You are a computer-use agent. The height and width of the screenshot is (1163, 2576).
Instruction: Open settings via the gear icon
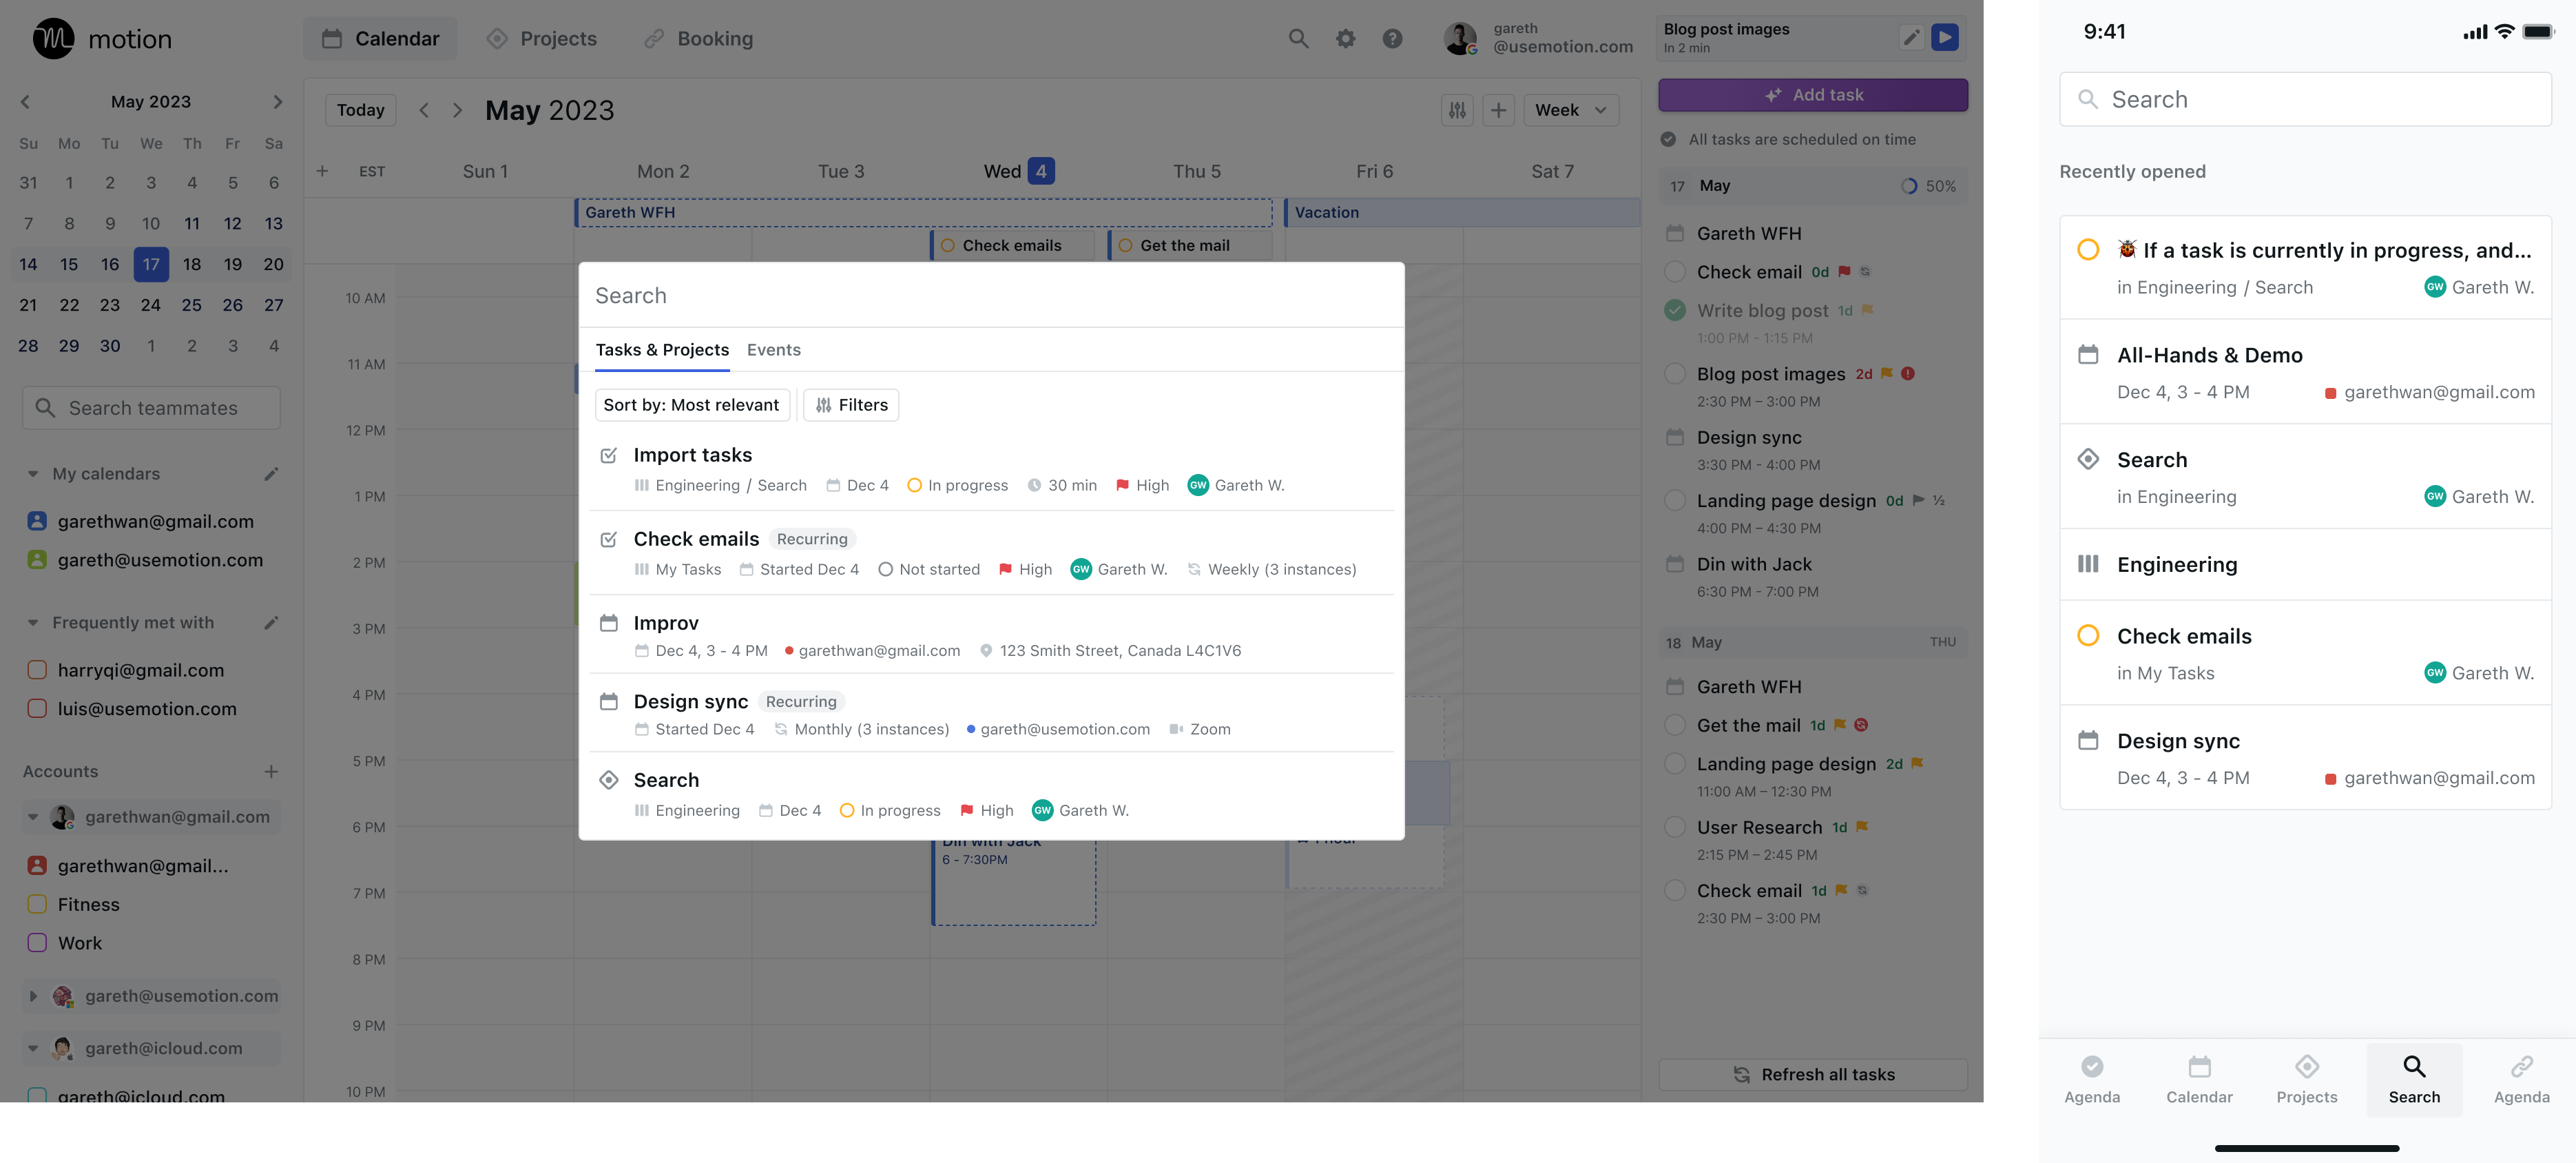coord(1345,39)
